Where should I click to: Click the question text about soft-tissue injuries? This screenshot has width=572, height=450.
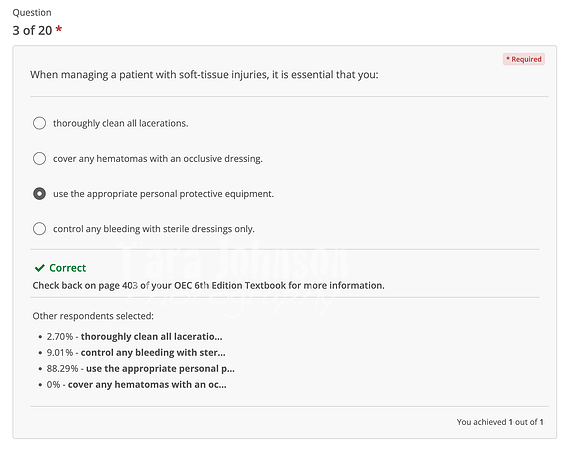tap(204, 75)
